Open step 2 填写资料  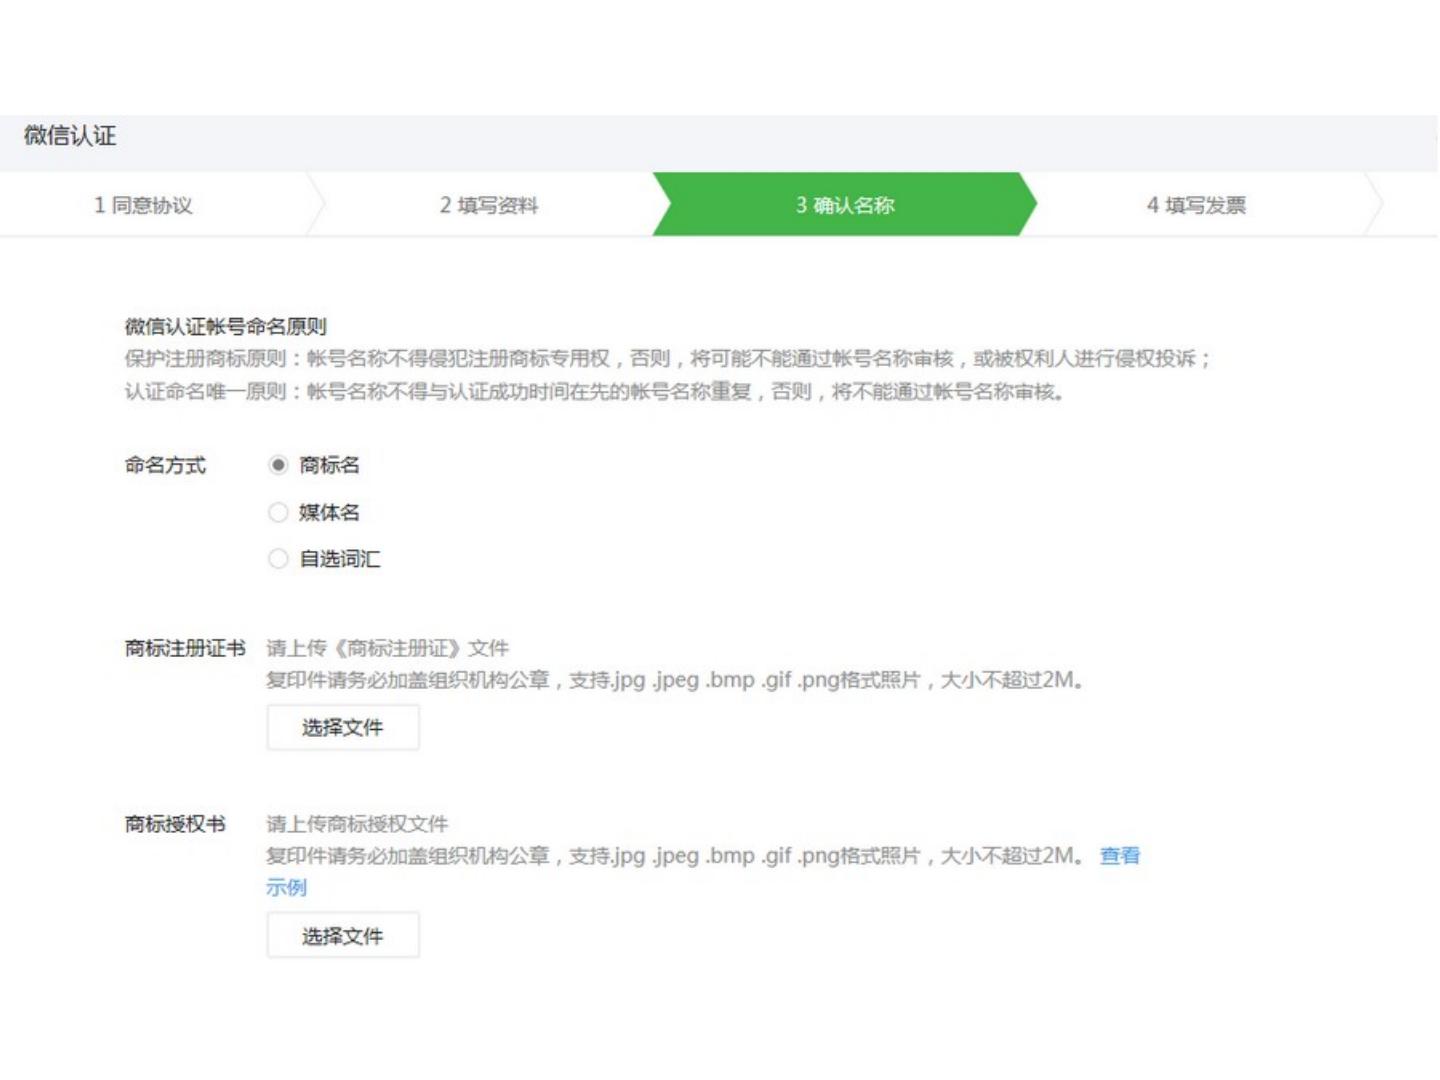[488, 205]
